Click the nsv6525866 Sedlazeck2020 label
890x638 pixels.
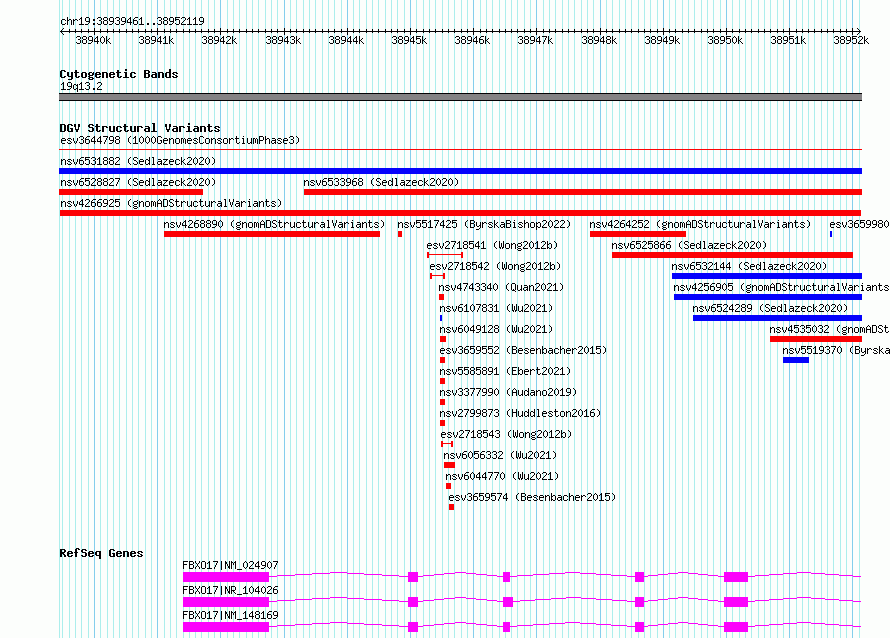click(689, 245)
